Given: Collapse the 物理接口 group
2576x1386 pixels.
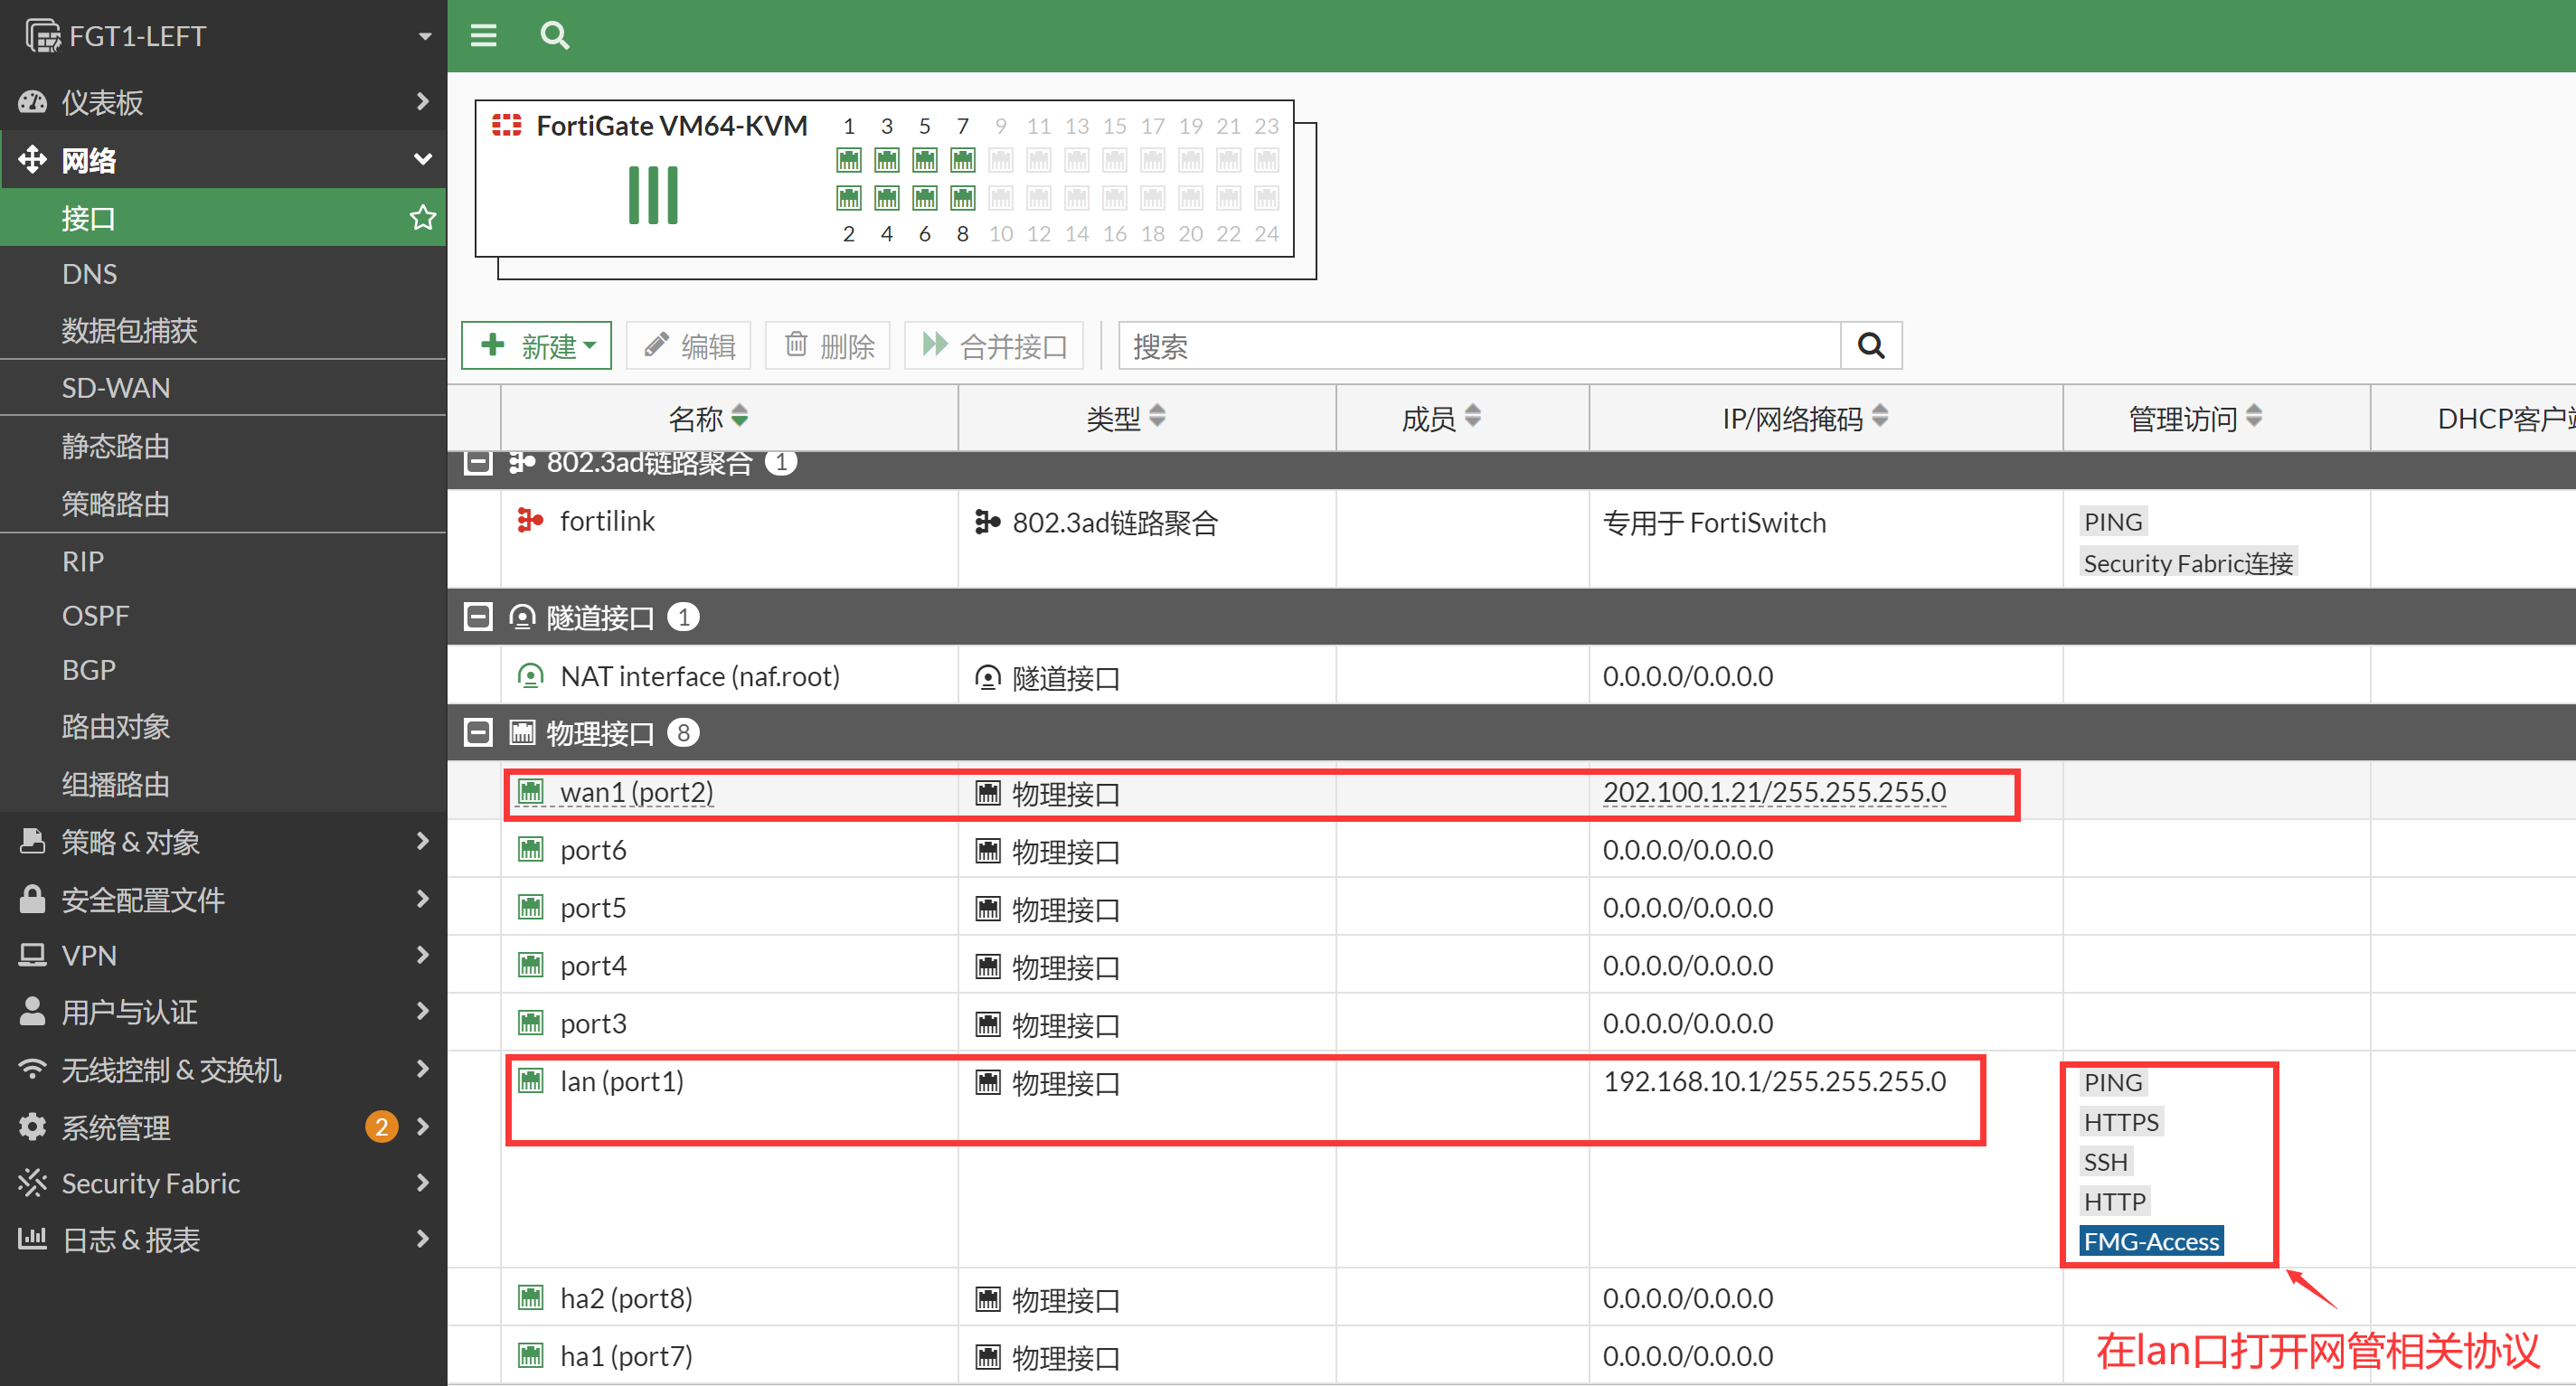Looking at the screenshot, I should click(479, 733).
